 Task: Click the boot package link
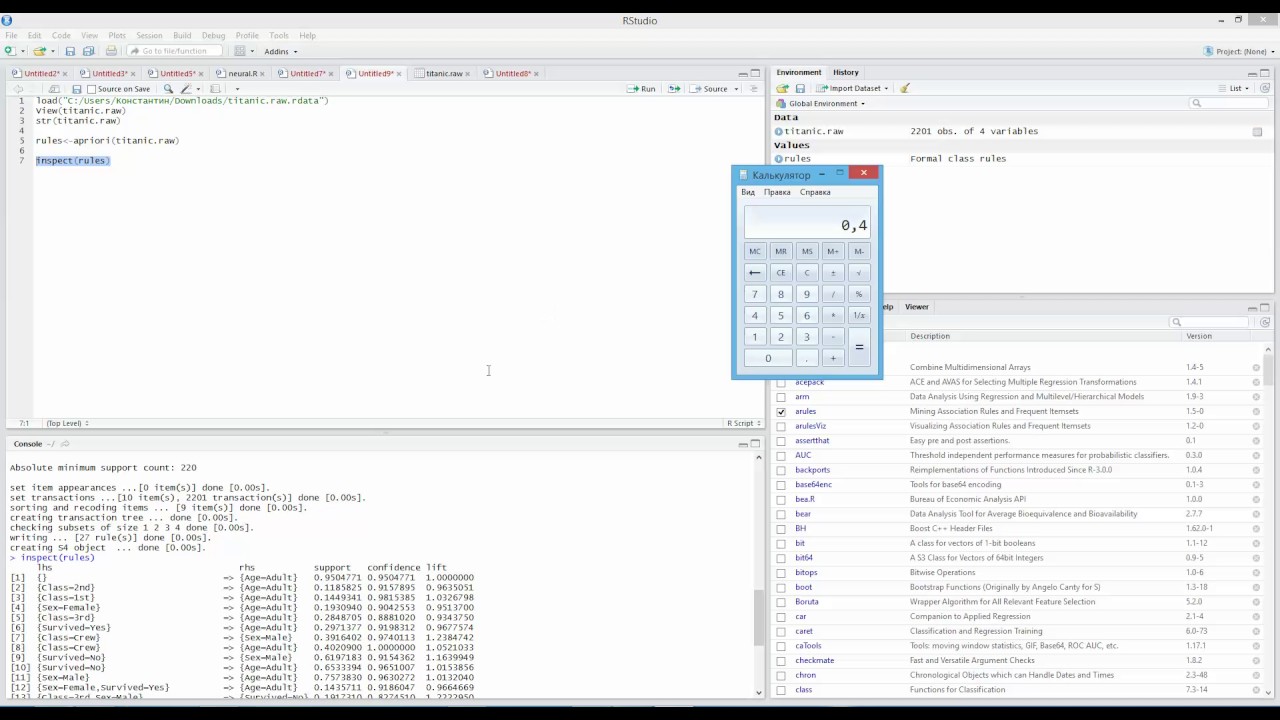[x=803, y=587]
